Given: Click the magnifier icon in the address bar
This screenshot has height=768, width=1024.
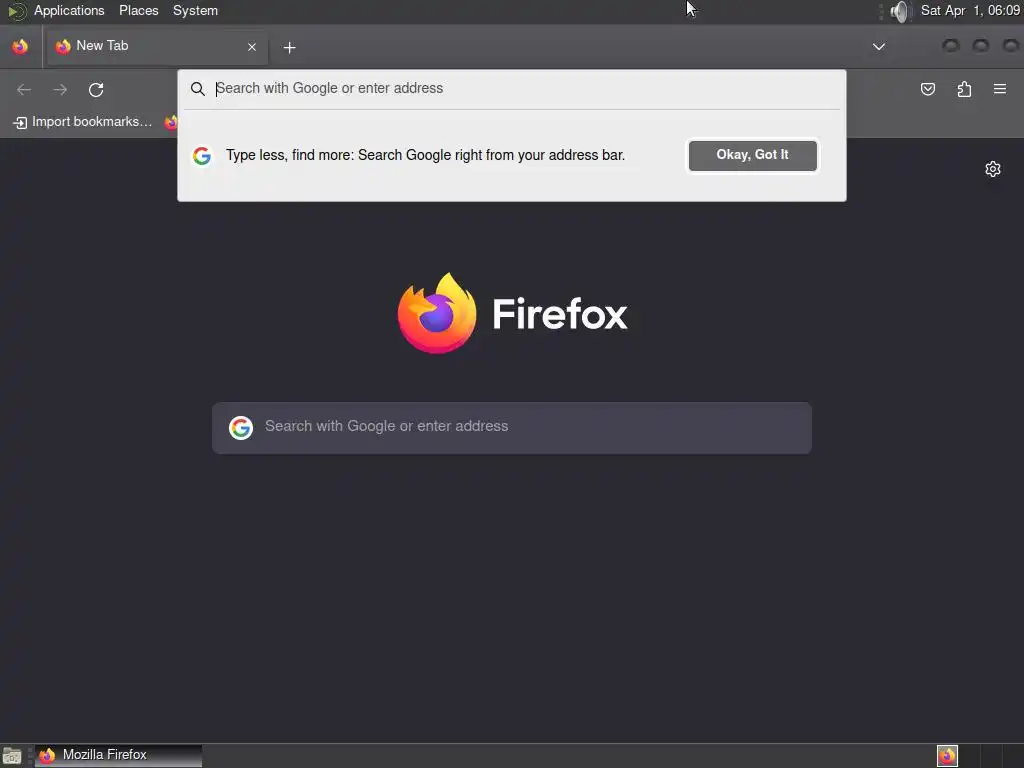Looking at the screenshot, I should (x=198, y=89).
